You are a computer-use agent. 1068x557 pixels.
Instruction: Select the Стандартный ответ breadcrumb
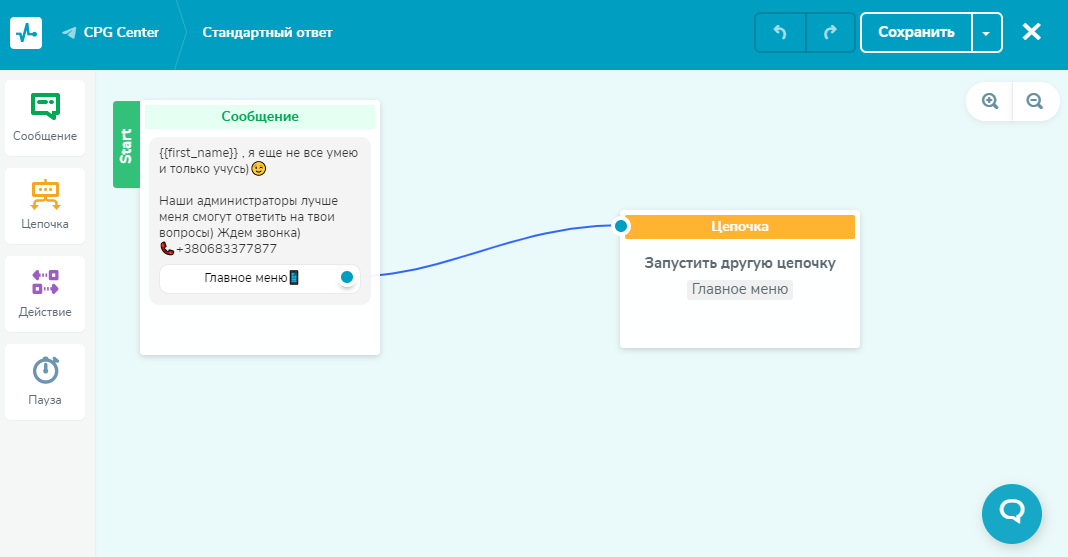[267, 32]
